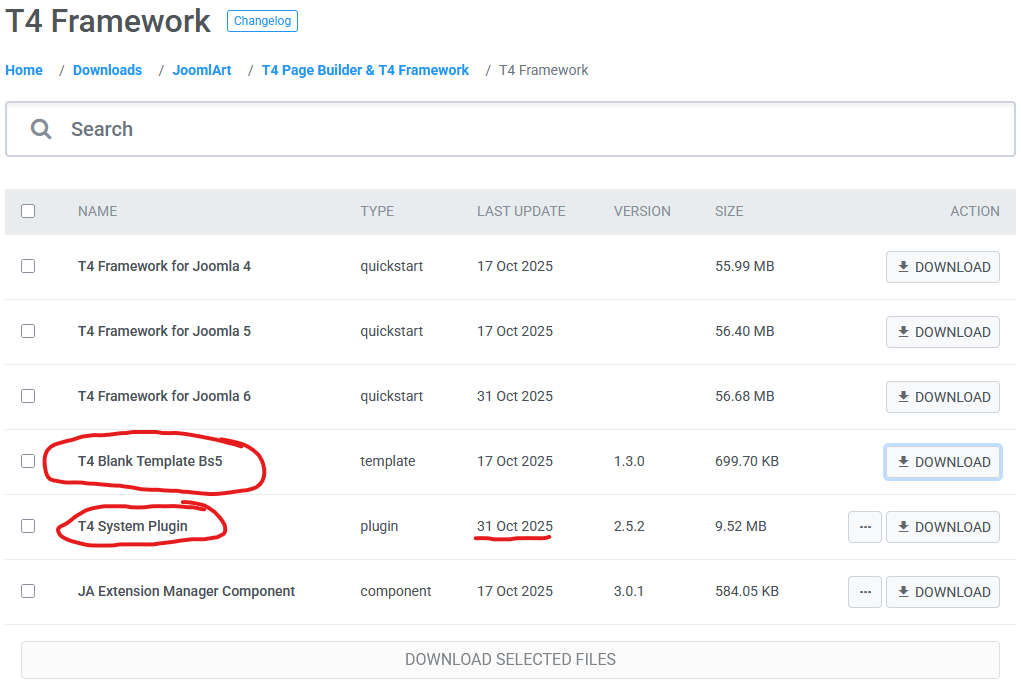The width and height of the screenshot is (1021, 685).
Task: Select the T4 System Plugin name
Action: pyautogui.click(x=133, y=526)
